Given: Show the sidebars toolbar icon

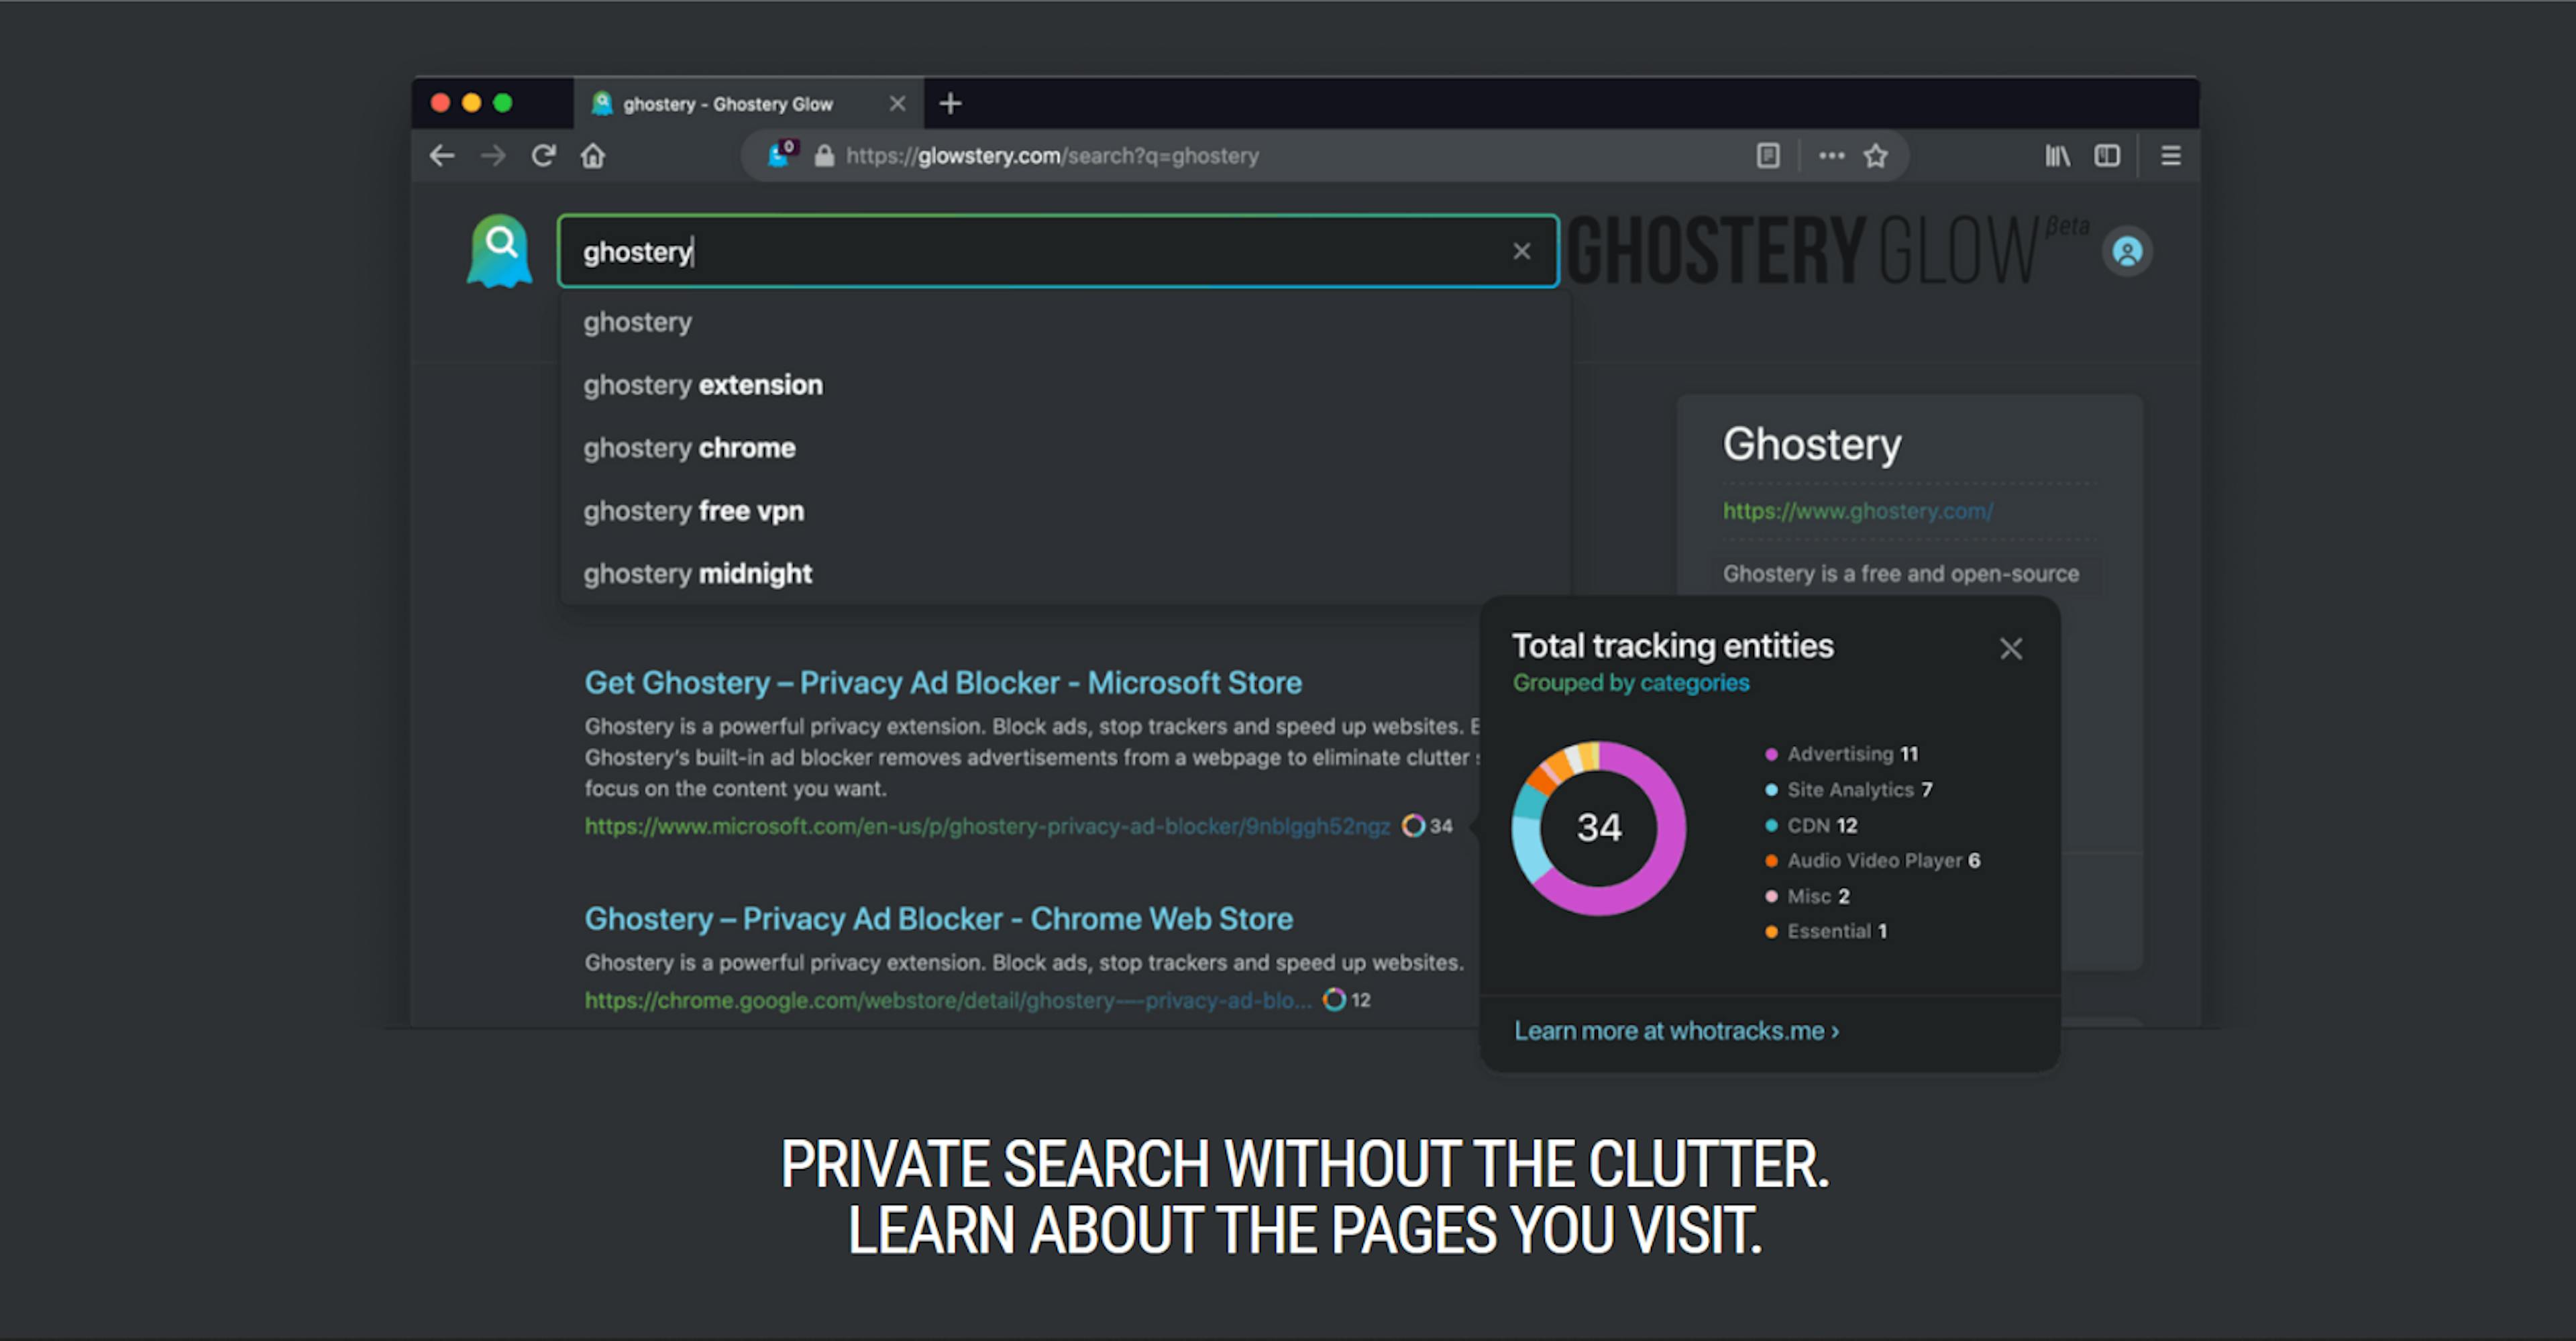Looking at the screenshot, I should click(x=2107, y=156).
